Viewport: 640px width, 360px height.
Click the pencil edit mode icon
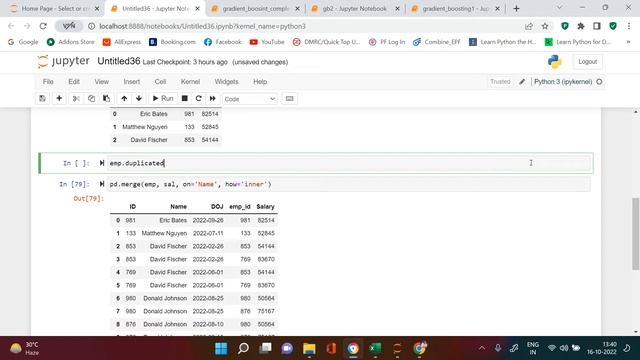[x=522, y=82]
